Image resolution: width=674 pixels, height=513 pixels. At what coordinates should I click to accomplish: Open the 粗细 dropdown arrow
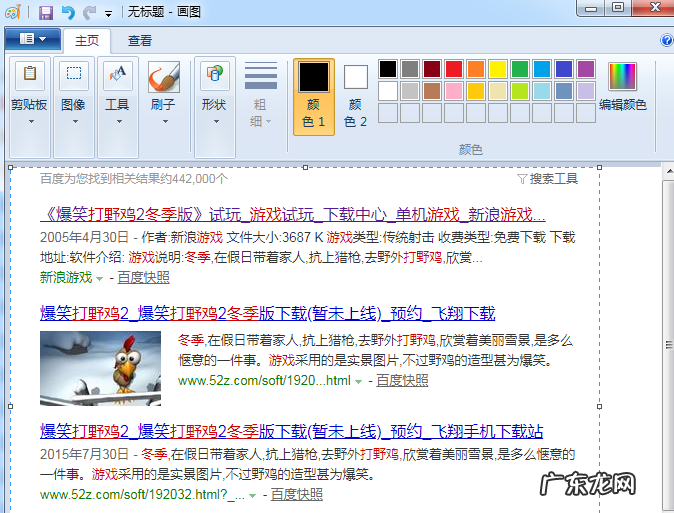269,122
